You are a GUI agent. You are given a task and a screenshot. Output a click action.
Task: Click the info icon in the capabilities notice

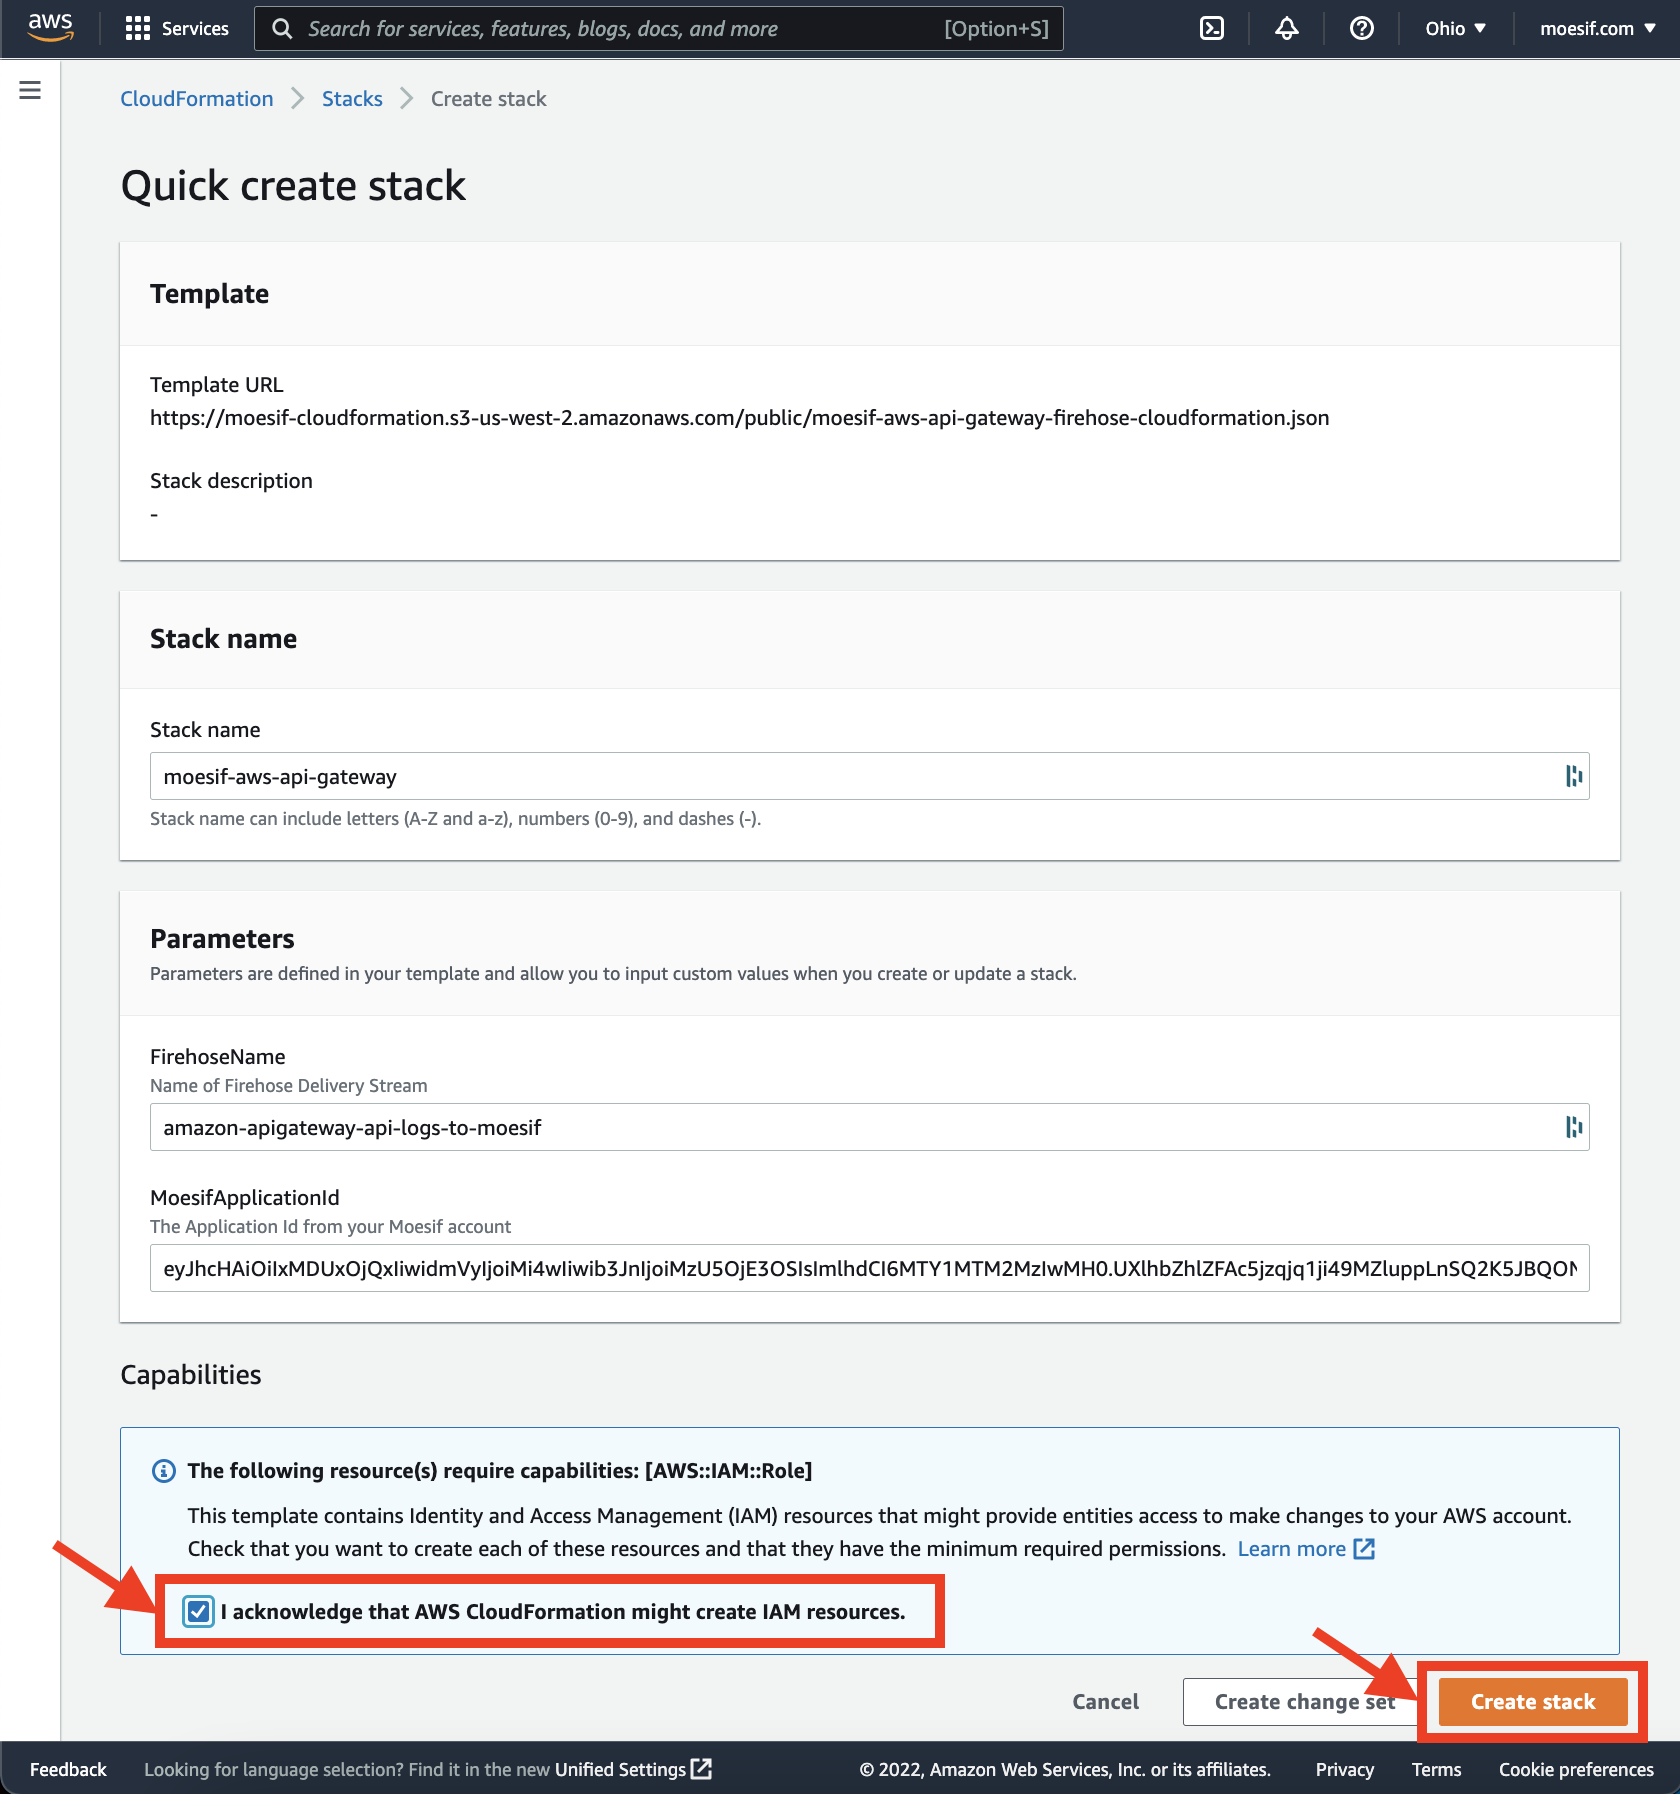coord(163,1471)
